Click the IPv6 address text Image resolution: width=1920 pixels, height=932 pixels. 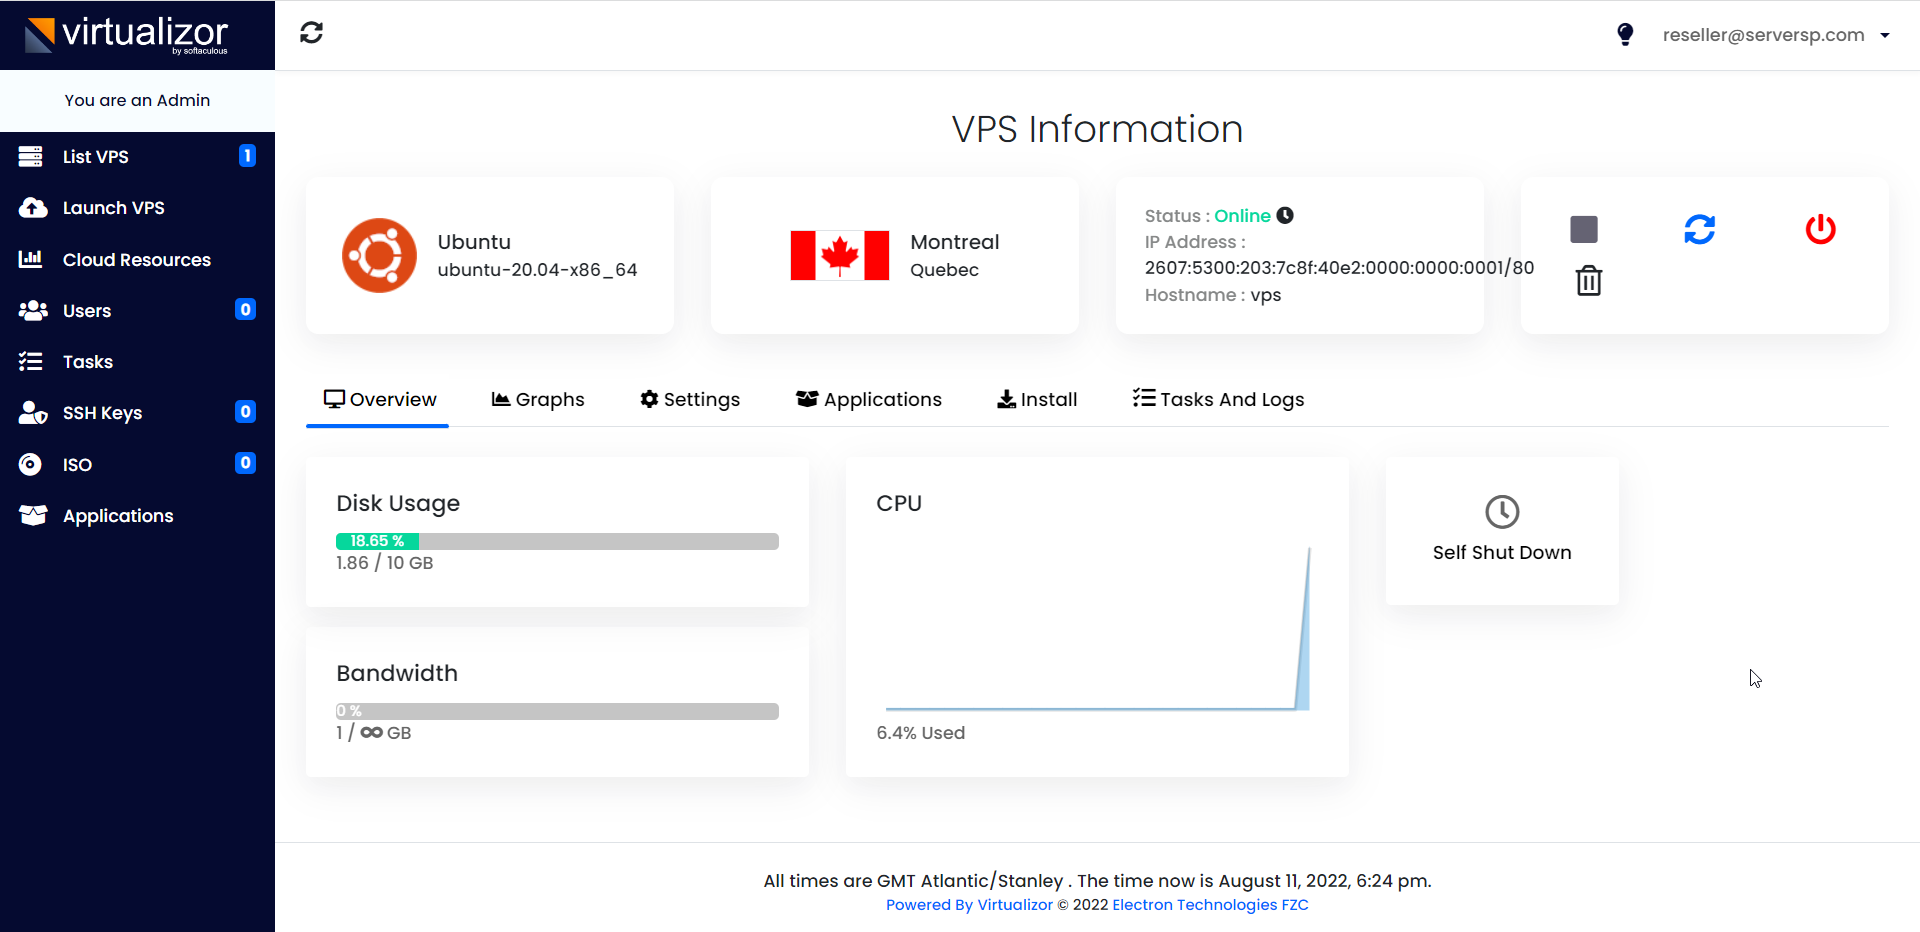(1339, 268)
